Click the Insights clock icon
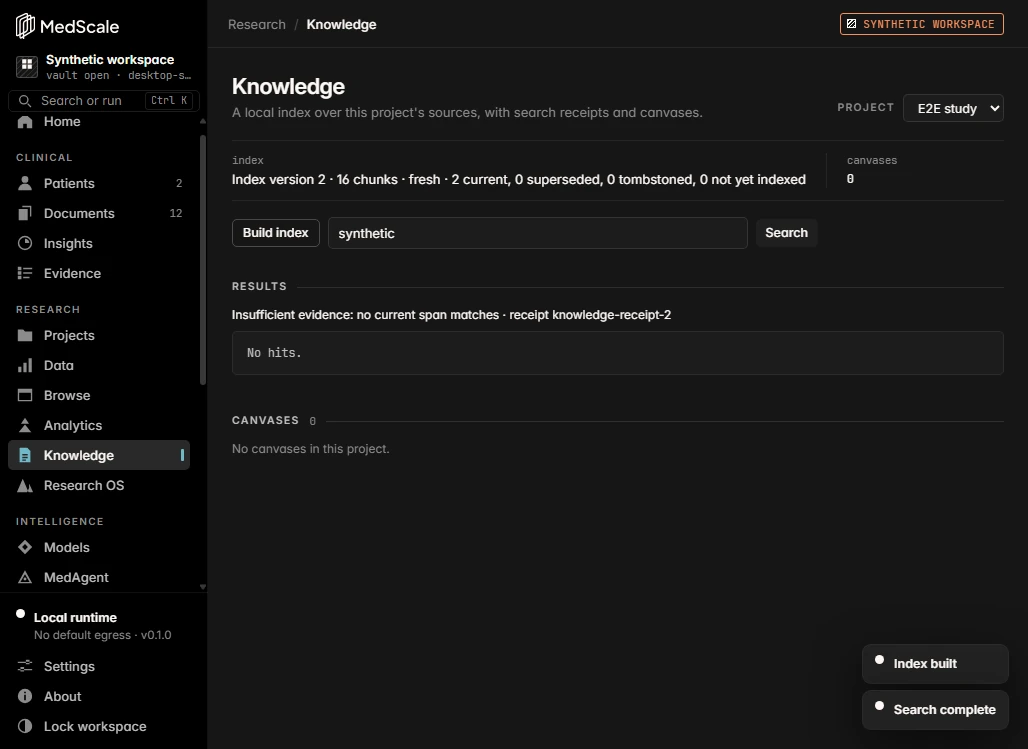Screen dimensions: 1028x749 25,243
